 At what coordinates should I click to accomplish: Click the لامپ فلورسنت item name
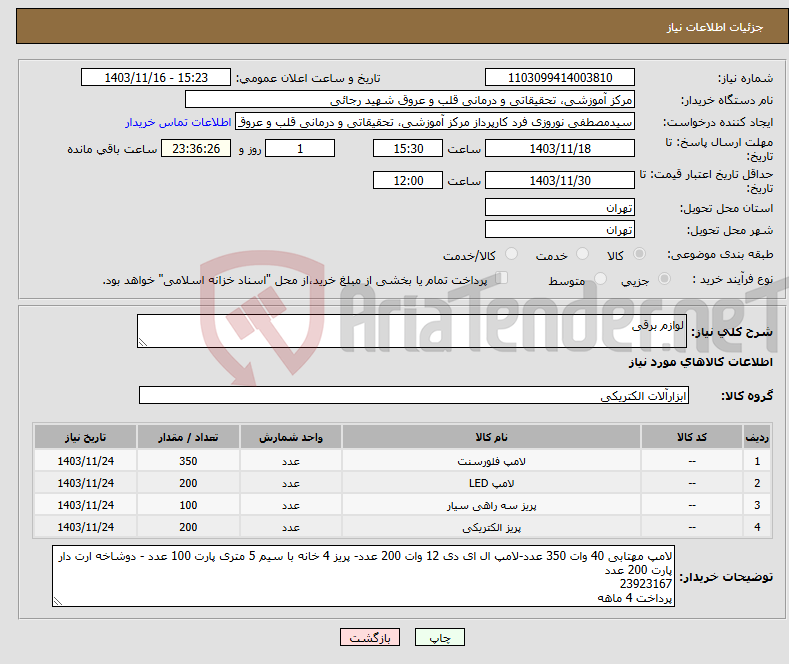point(491,461)
